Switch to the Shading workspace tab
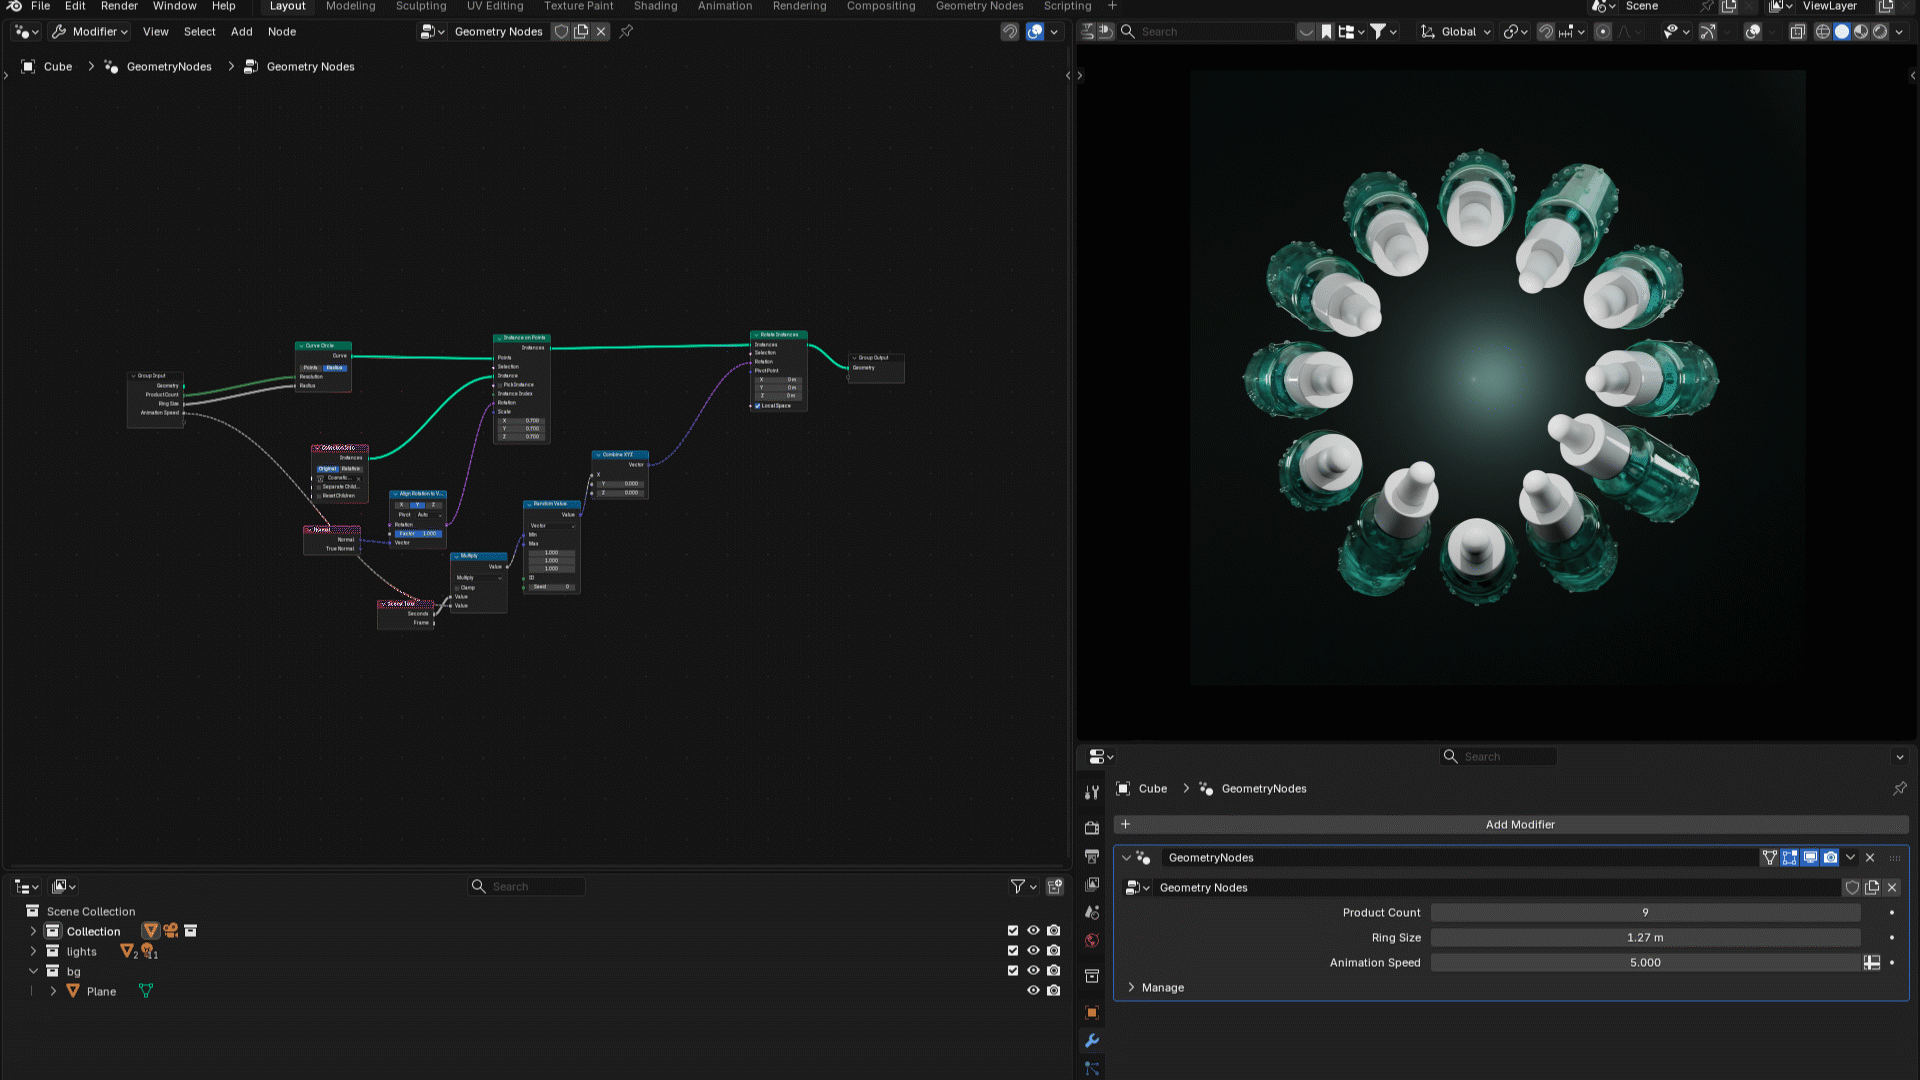This screenshot has width=1920, height=1080. (x=655, y=6)
